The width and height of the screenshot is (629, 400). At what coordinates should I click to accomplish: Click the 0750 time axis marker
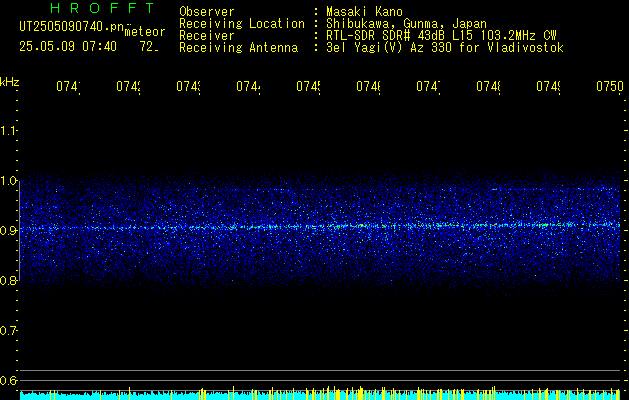[610, 87]
